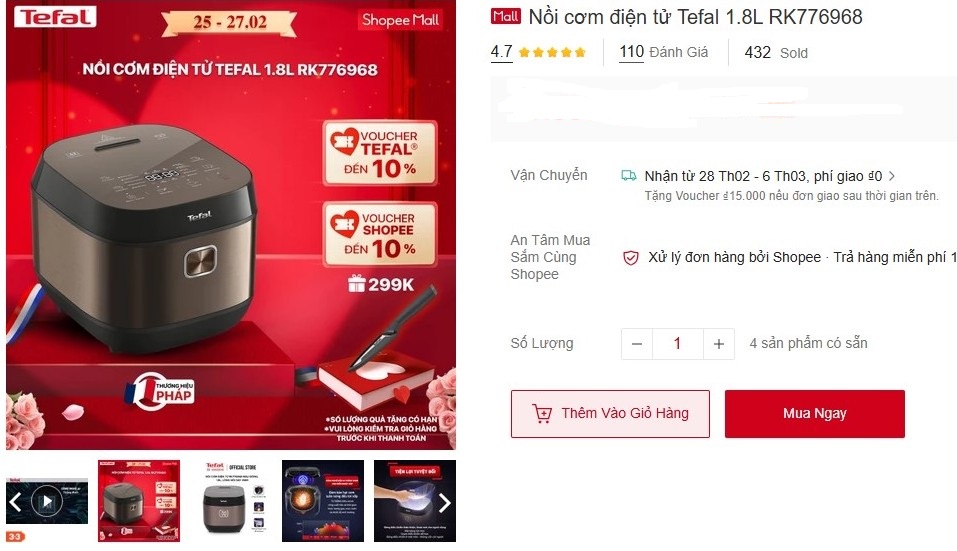957x551 pixels.
Task: Open the 110 Đánh Giá reviews link
Action: [663, 52]
